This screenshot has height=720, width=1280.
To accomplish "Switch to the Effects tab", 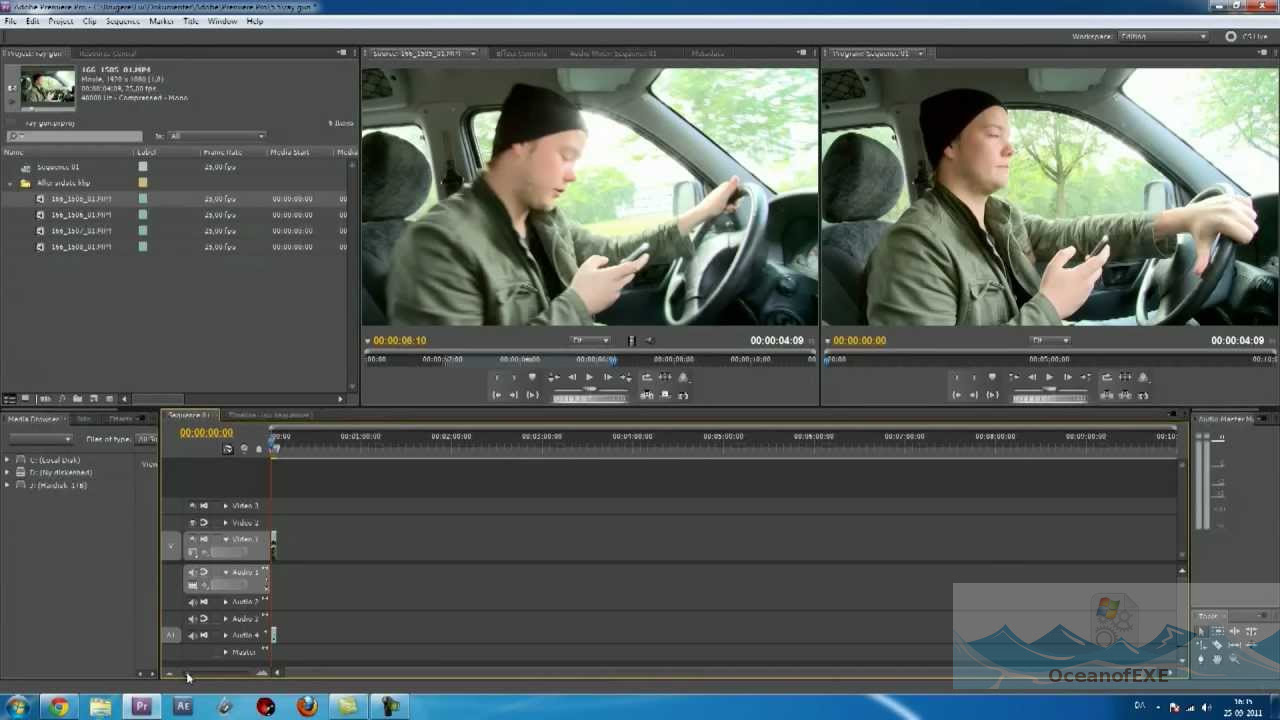I will click(121, 419).
